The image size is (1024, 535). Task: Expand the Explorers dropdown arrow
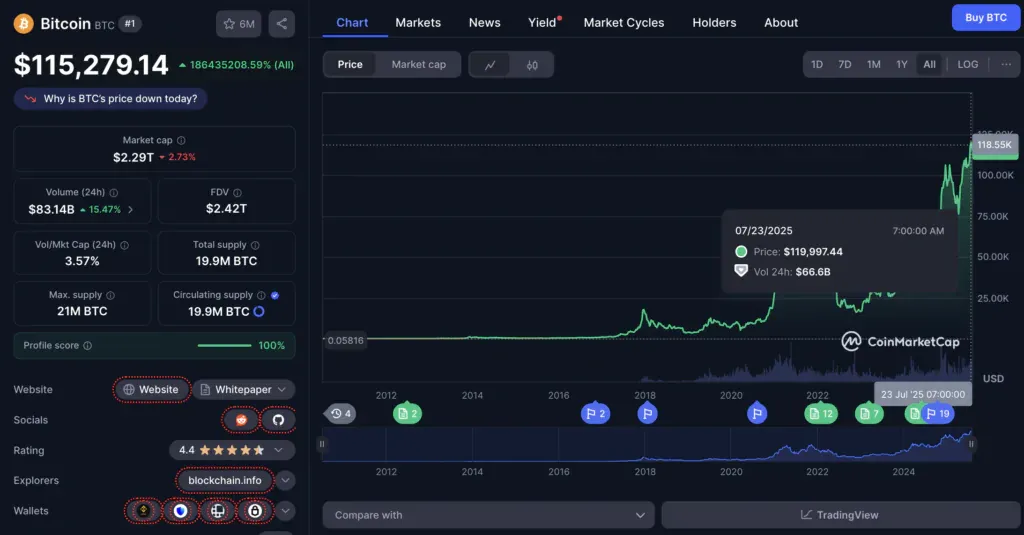[285, 481]
